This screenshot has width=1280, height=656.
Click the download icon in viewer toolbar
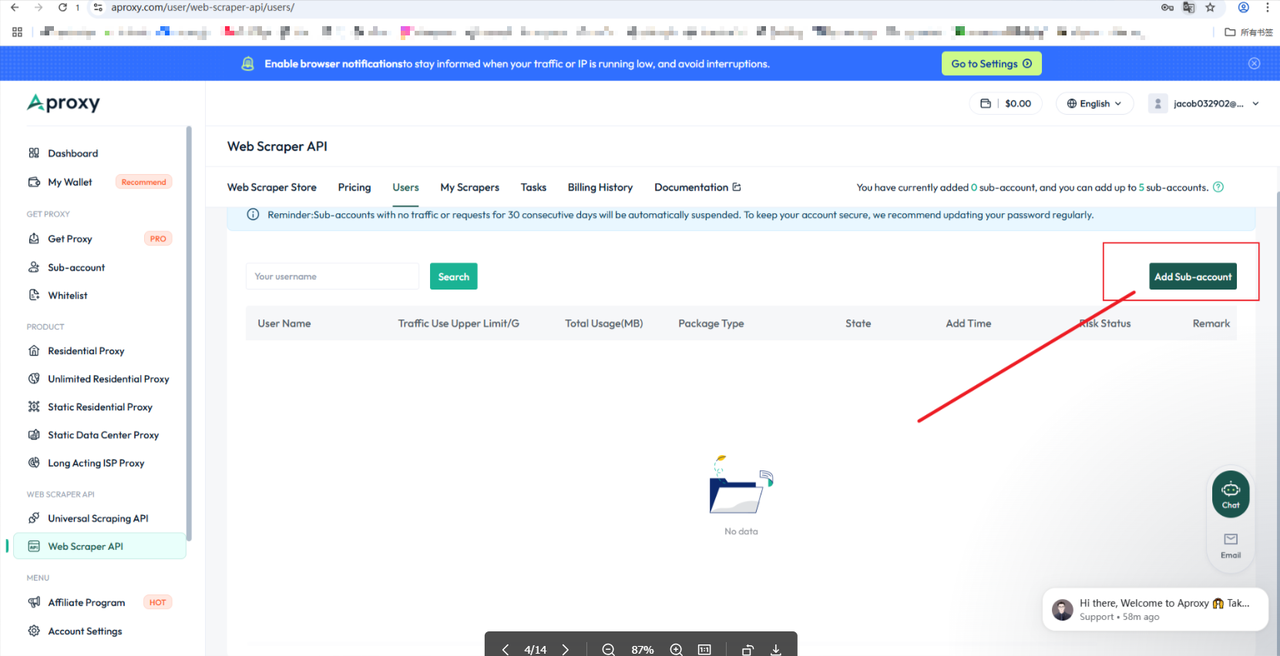[776, 649]
